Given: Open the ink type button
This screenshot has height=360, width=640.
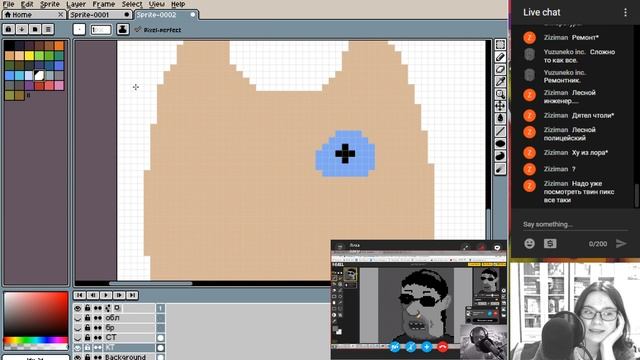Looking at the screenshot, I should coord(123,29).
